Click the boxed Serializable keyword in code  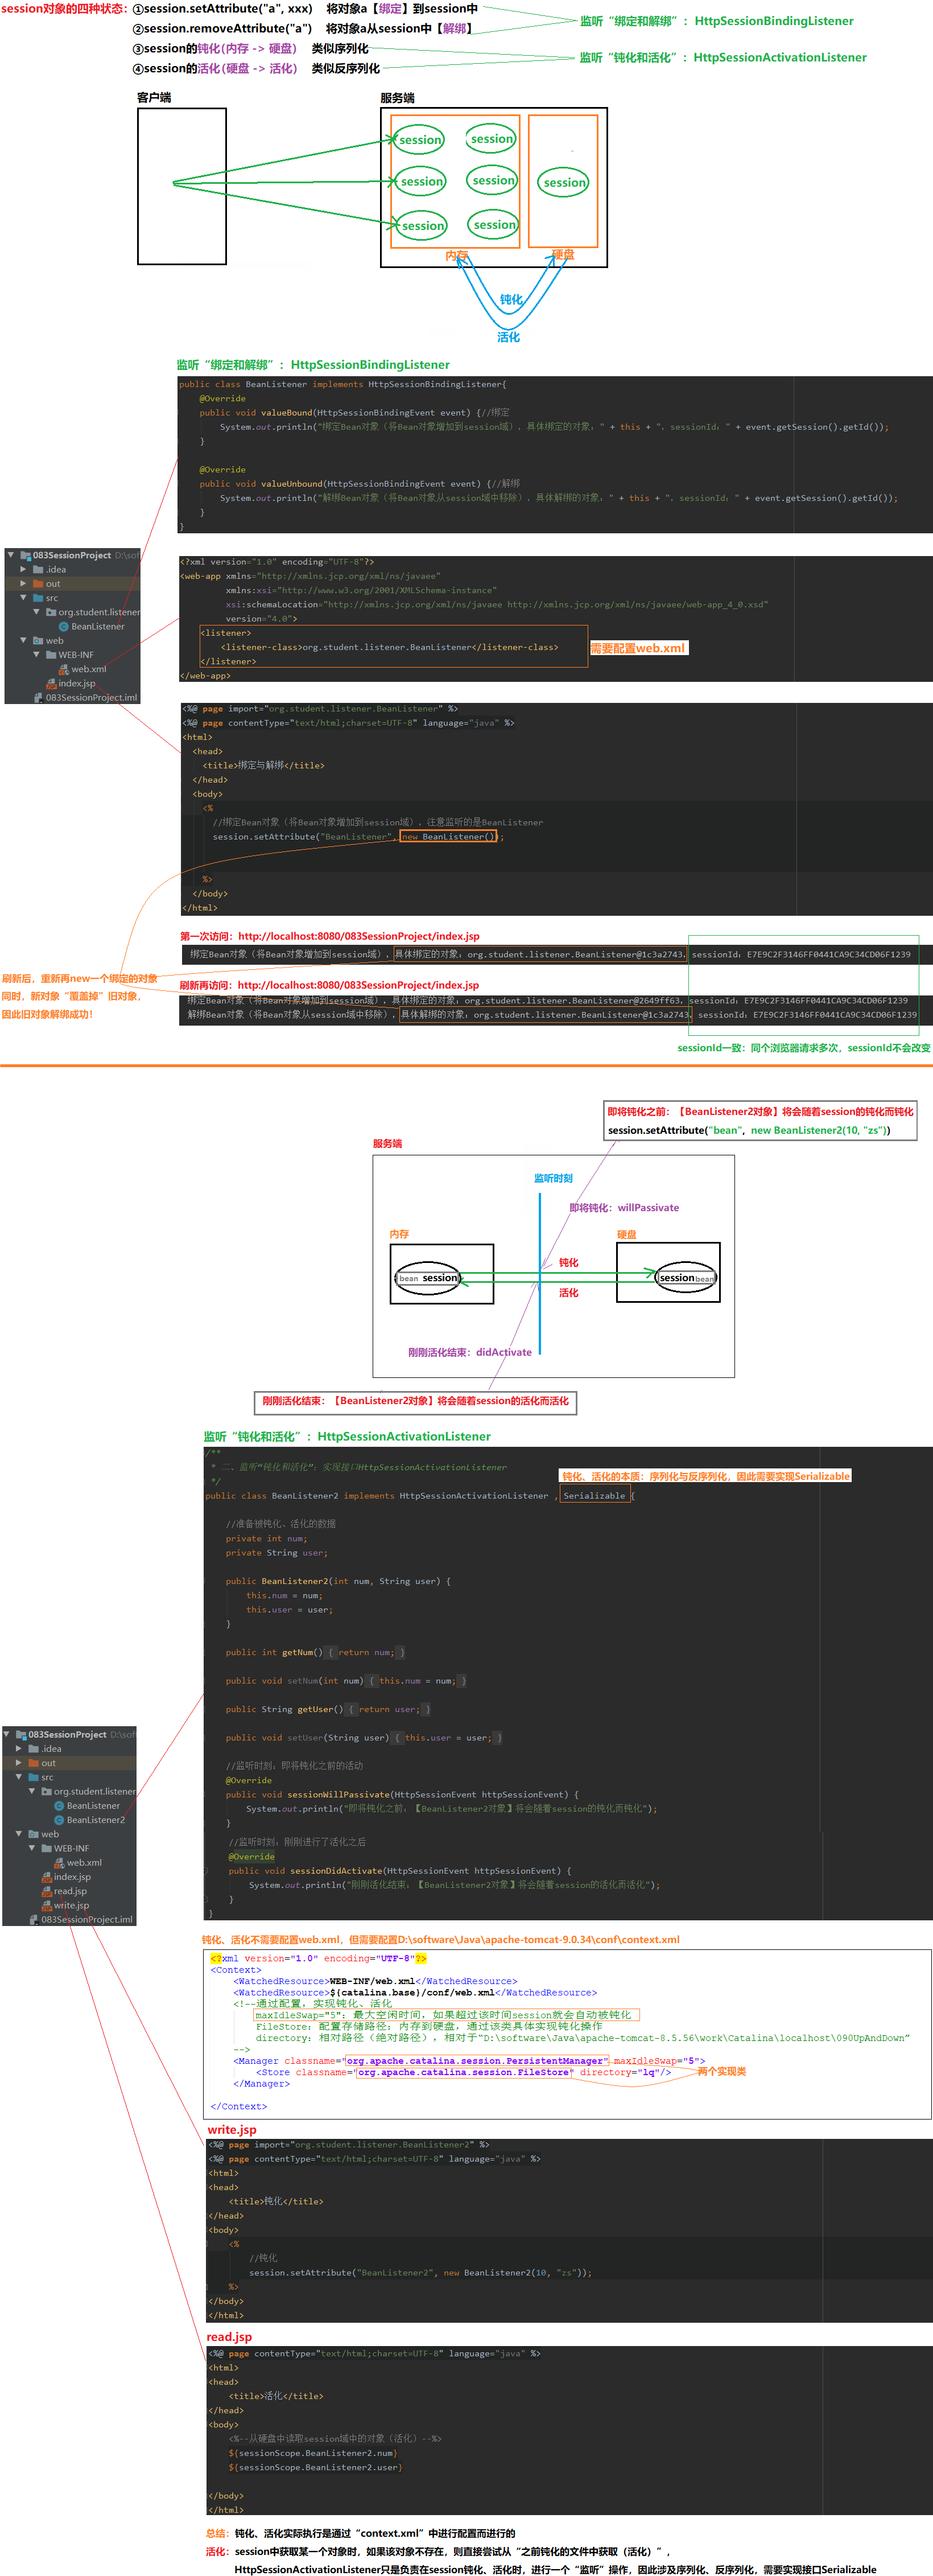click(x=594, y=1496)
